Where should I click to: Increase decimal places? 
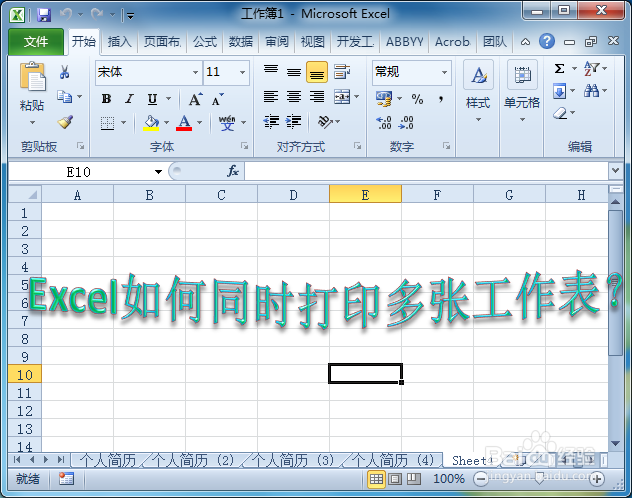pos(384,122)
